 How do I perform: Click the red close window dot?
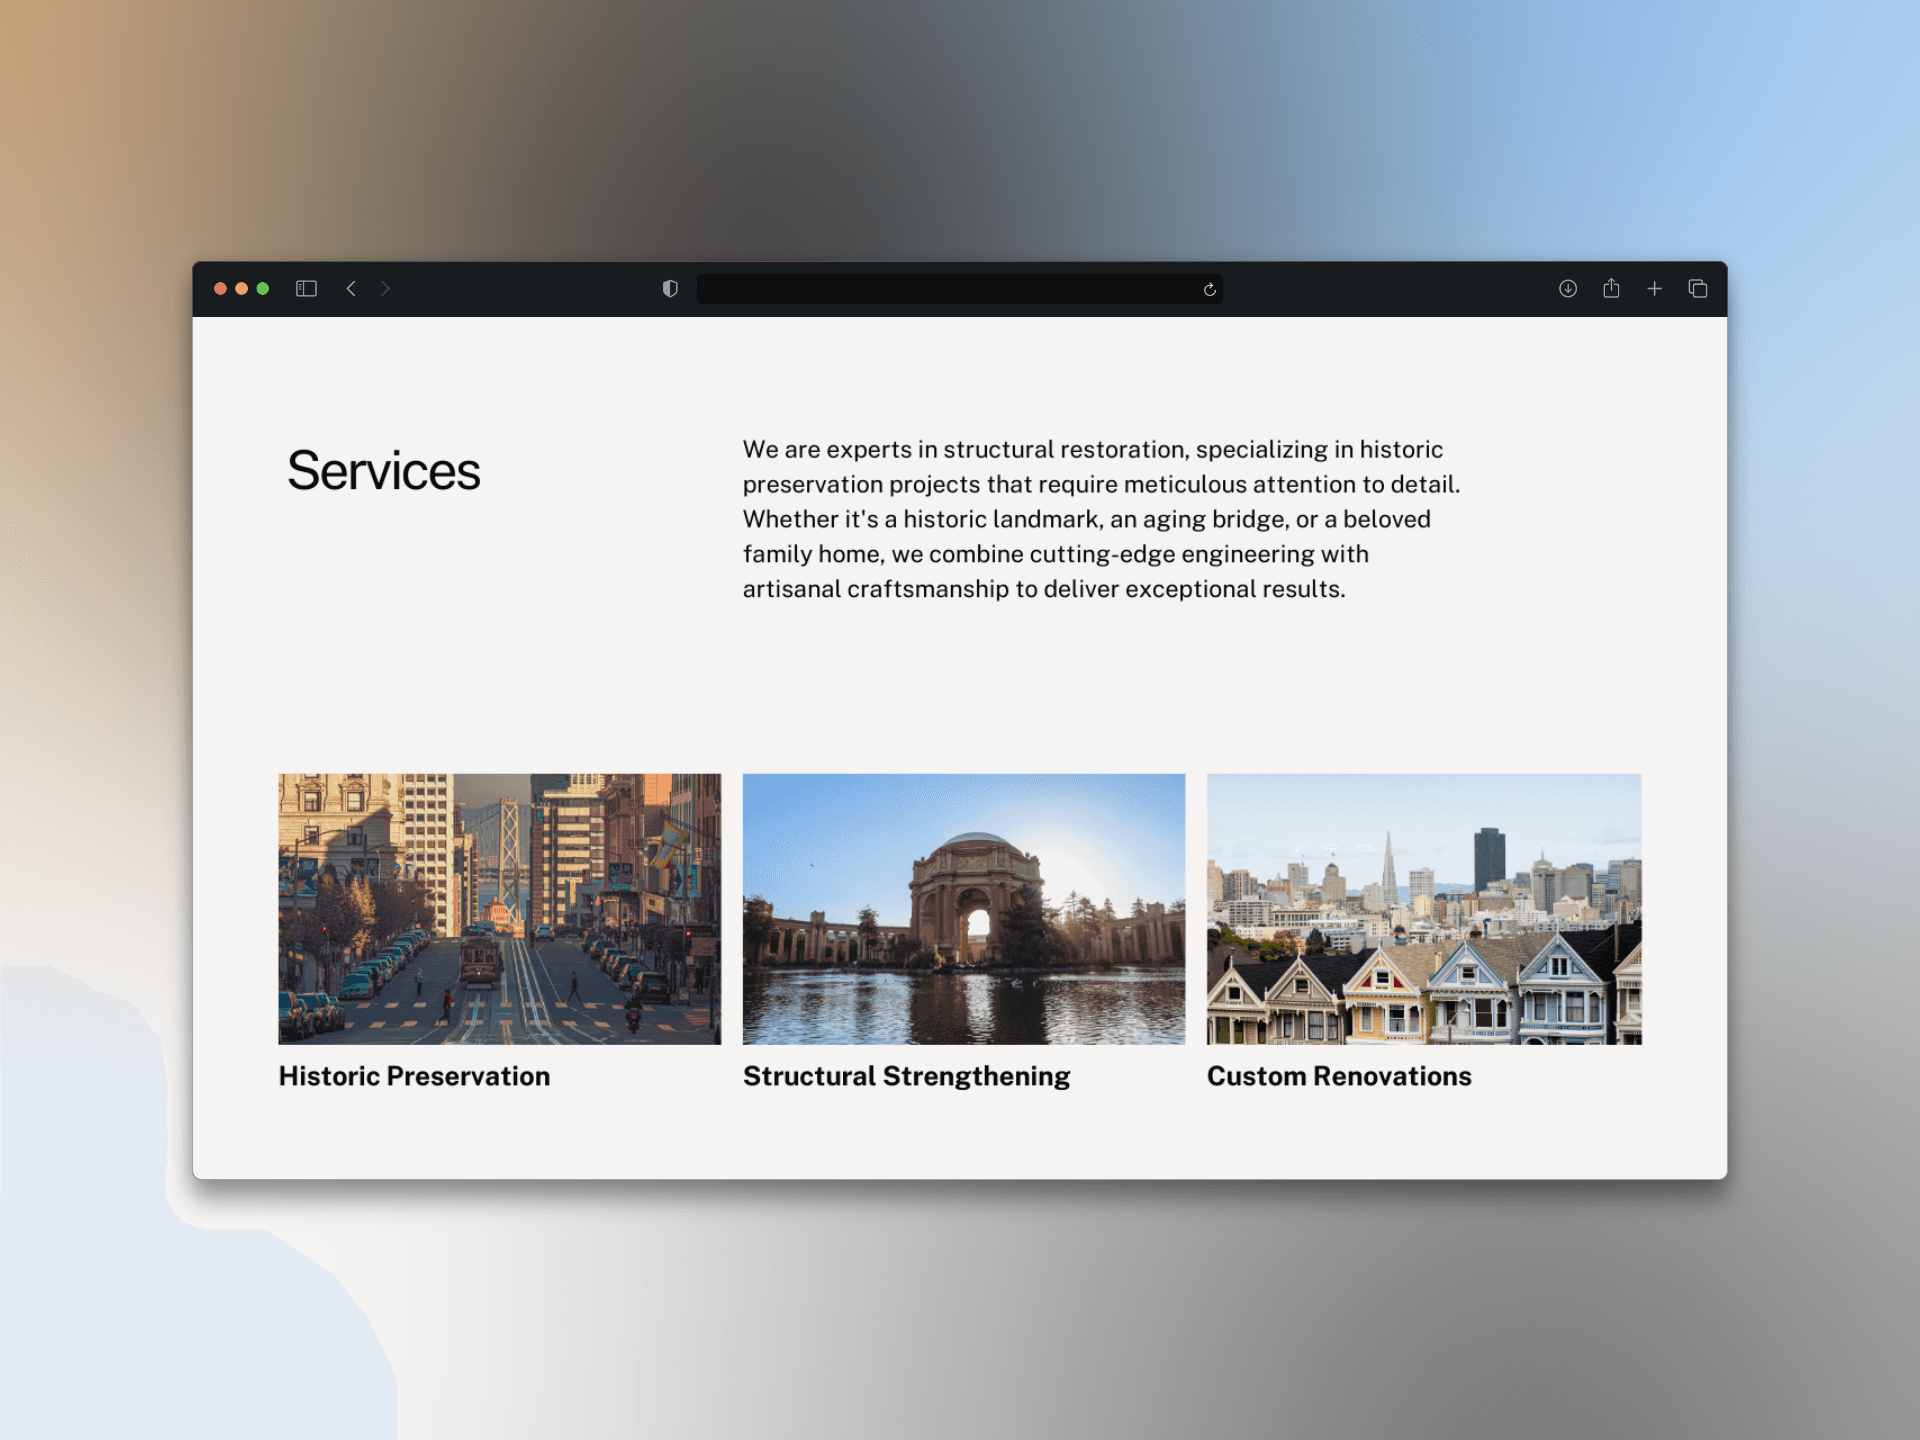[220, 289]
